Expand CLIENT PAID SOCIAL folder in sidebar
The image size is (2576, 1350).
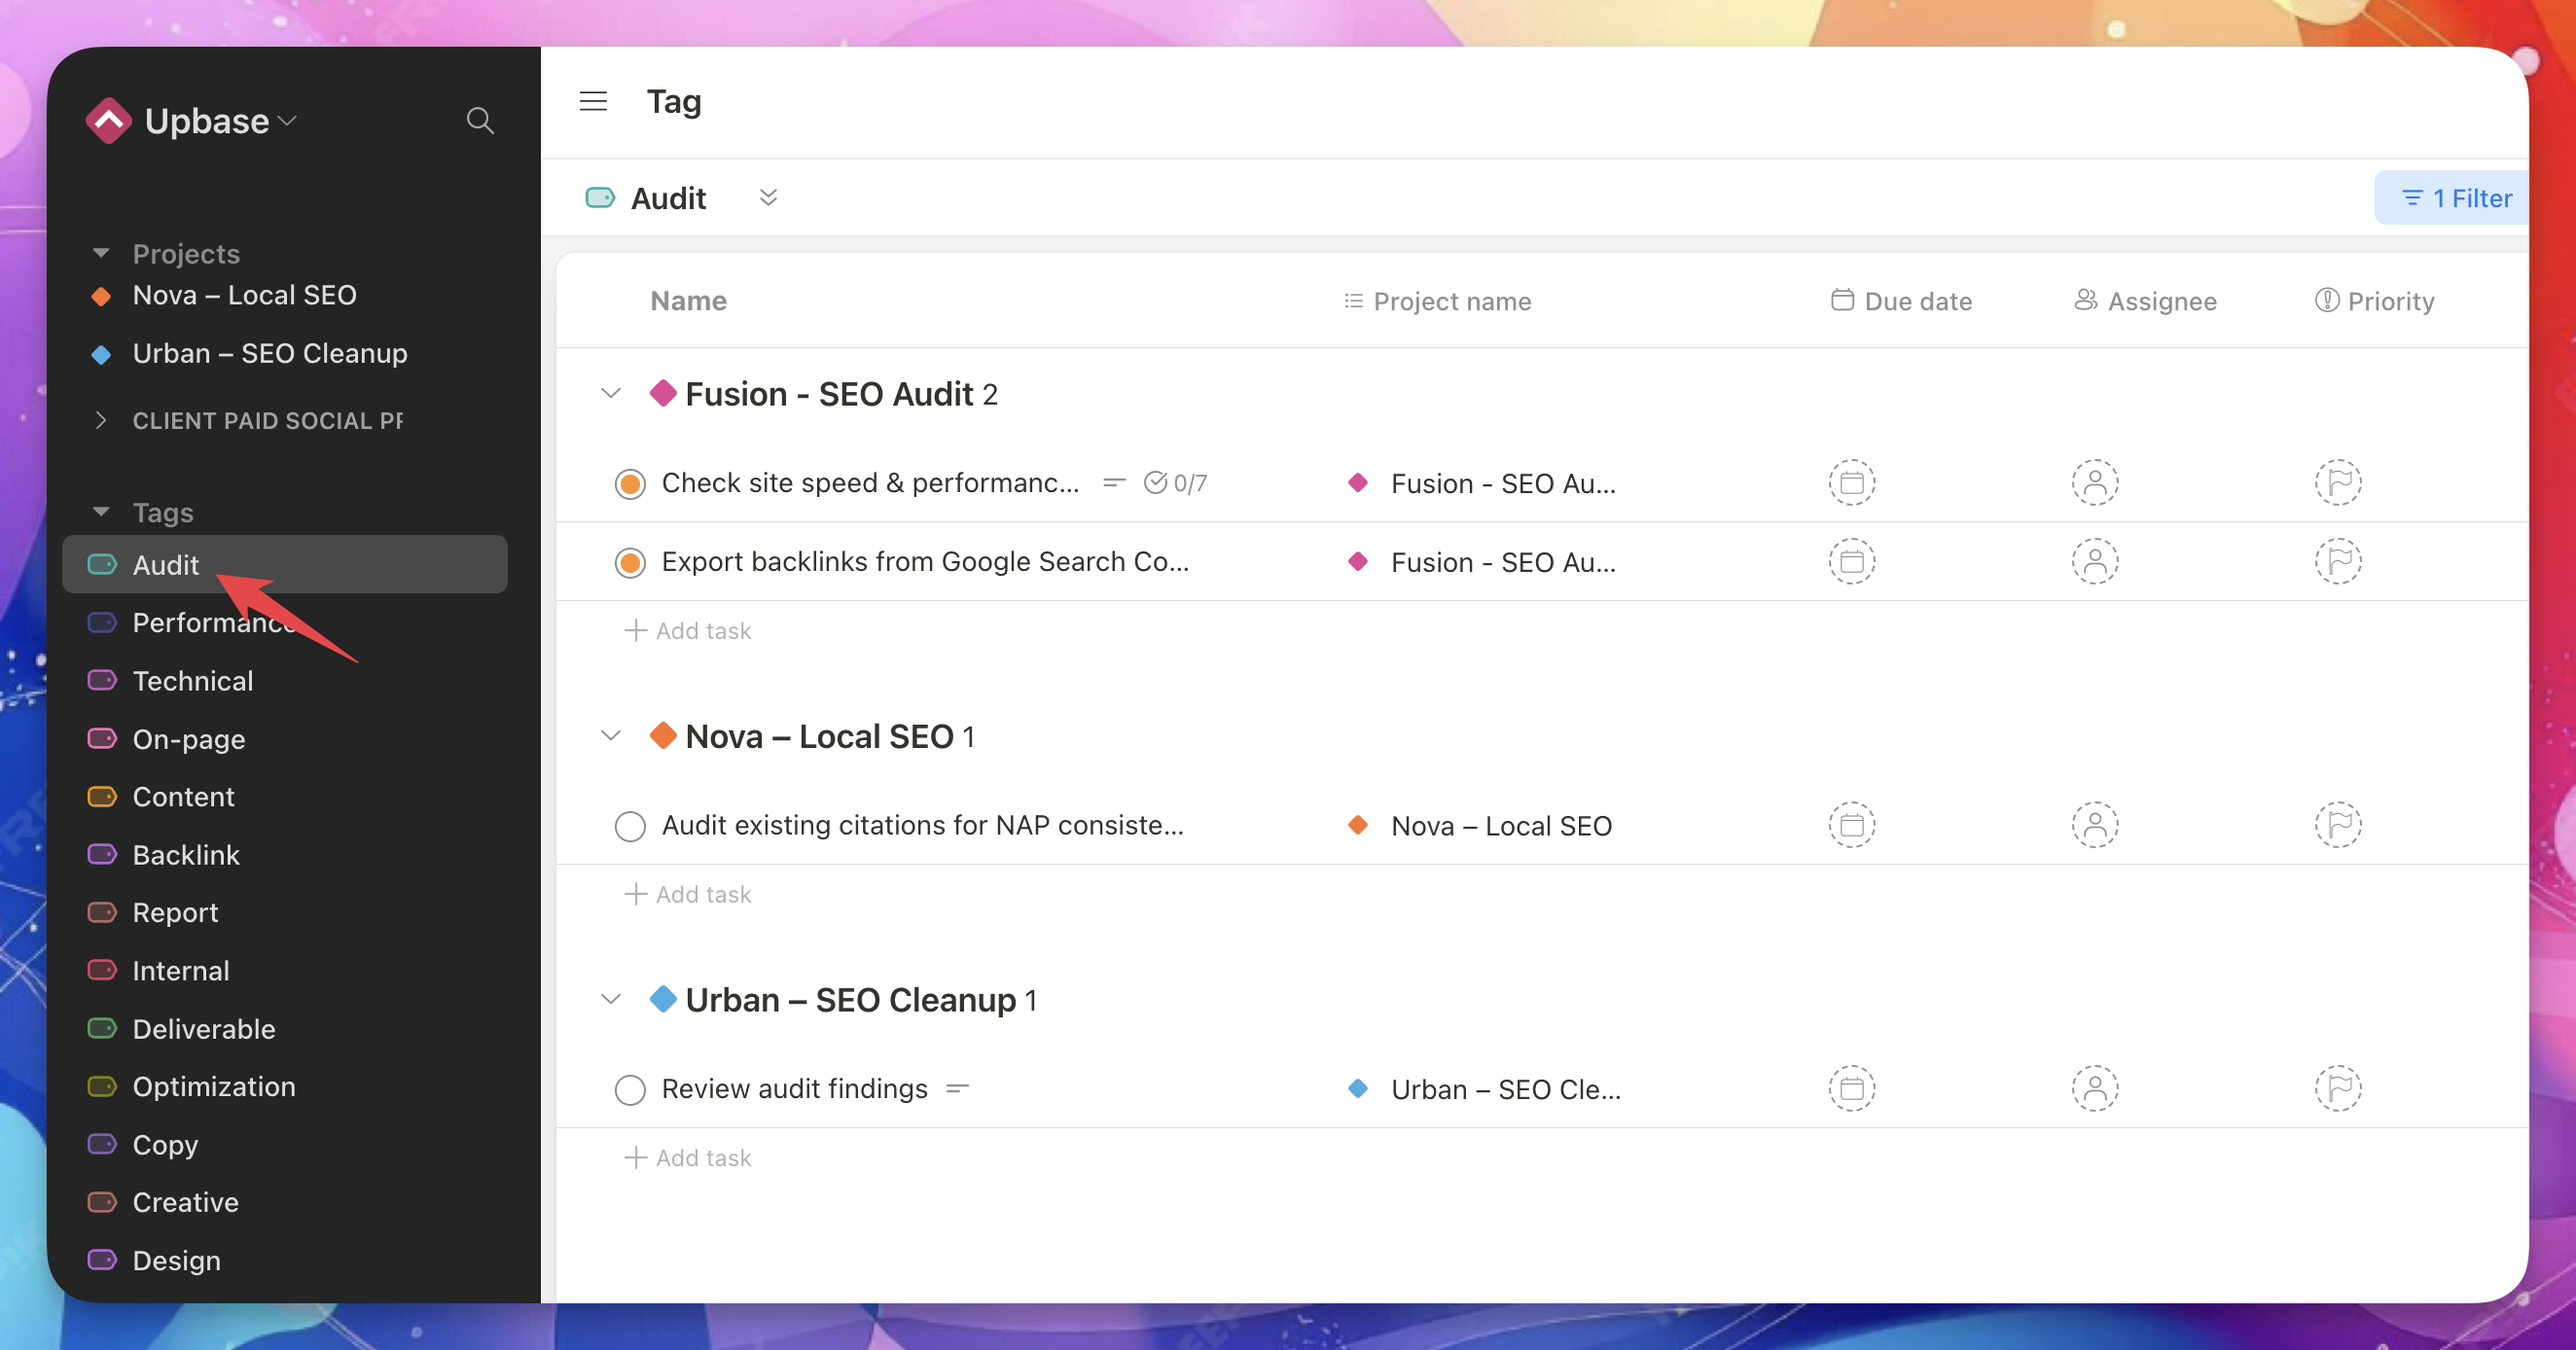[100, 421]
